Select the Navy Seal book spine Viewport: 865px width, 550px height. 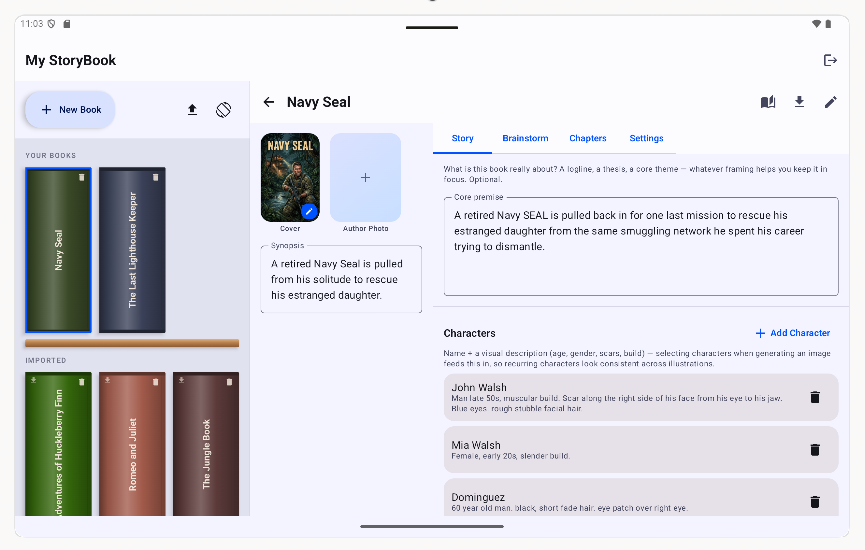pyautogui.click(x=58, y=250)
